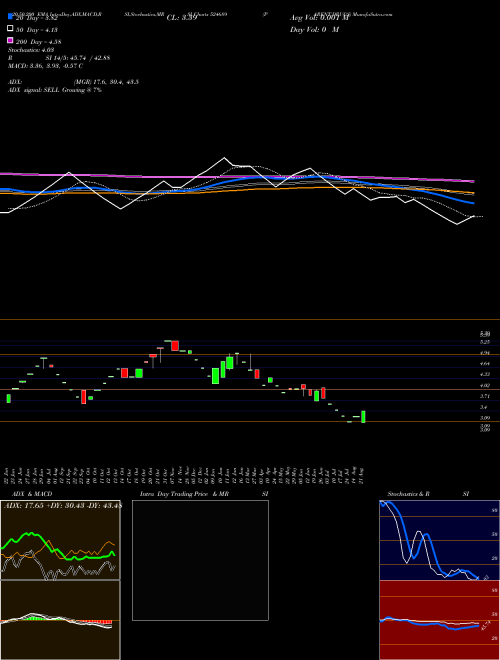
Task: Click the 'CL: 3.39' closing price label
Action: (x=182, y=18)
